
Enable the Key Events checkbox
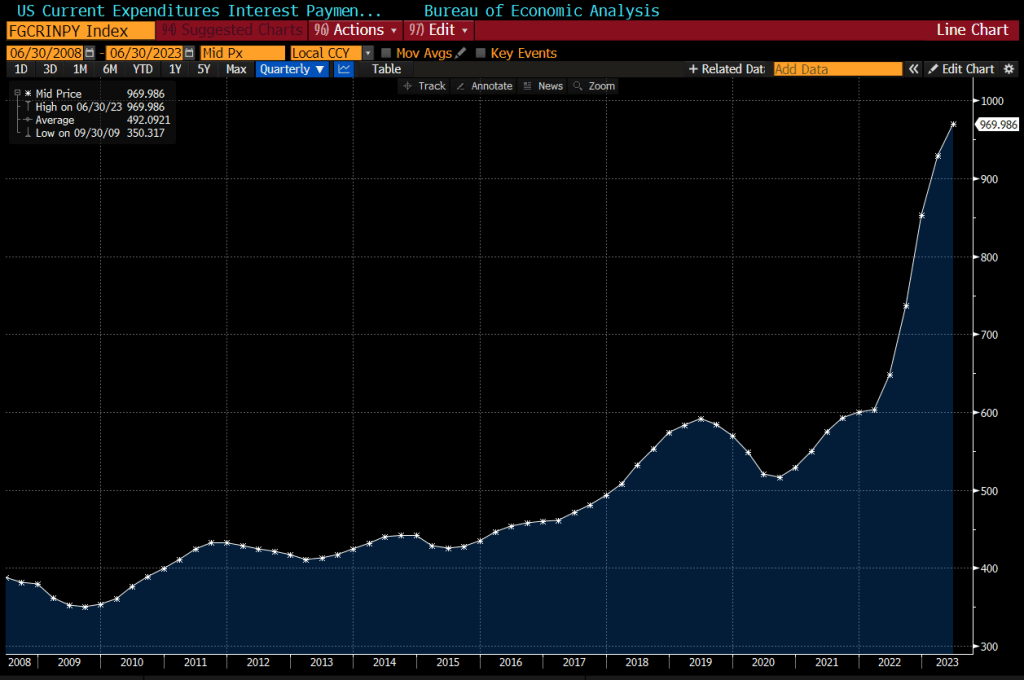coord(481,52)
